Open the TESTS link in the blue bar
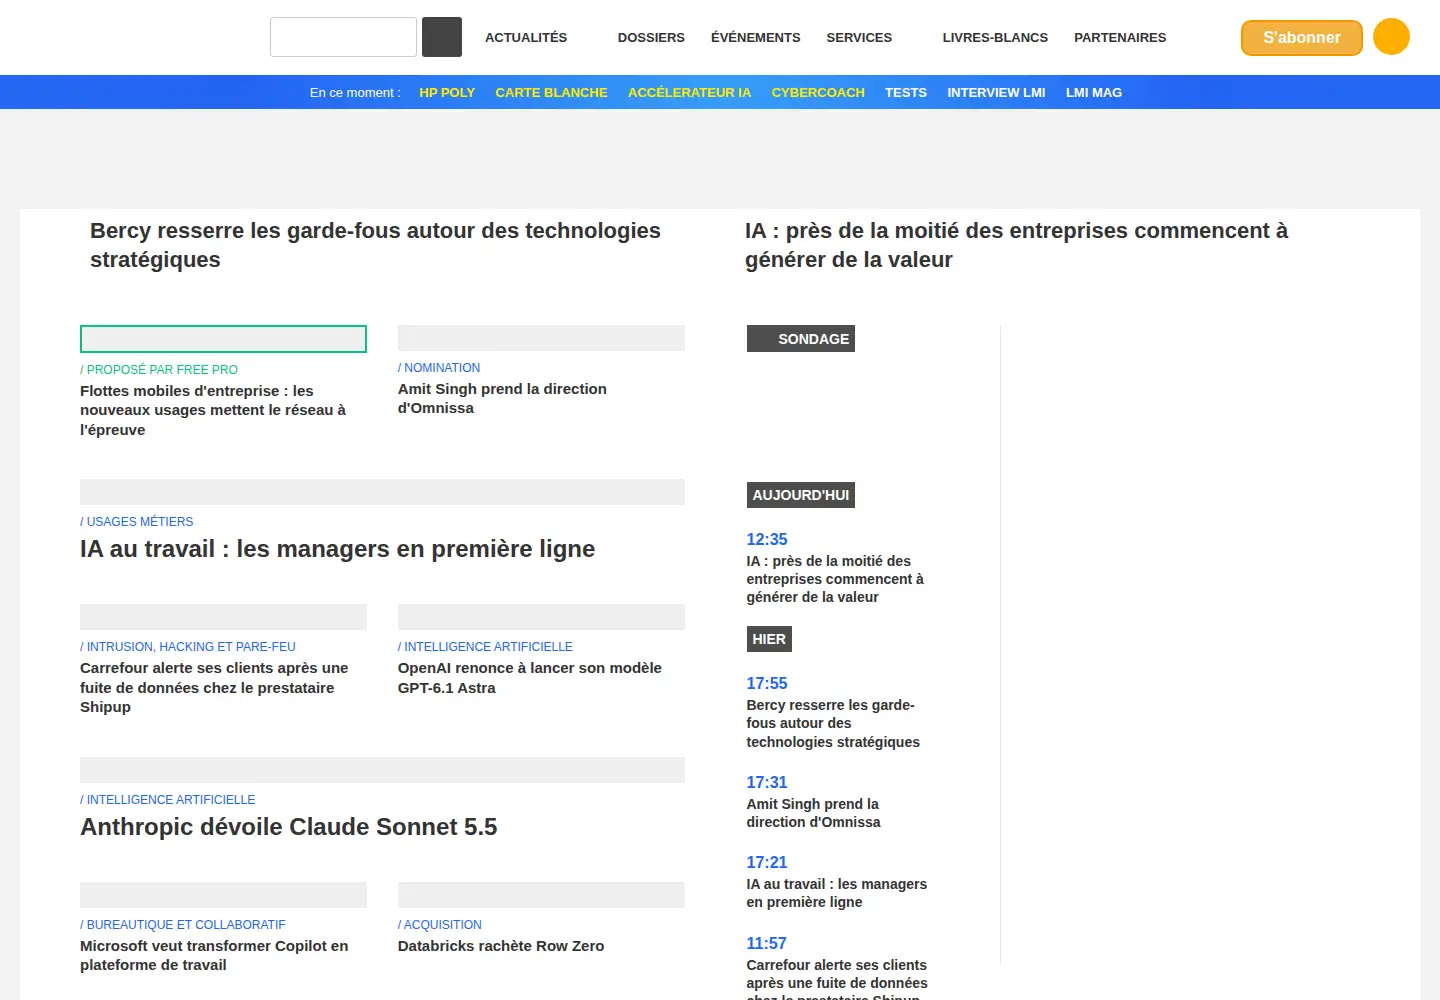Viewport: 1440px width, 1000px height. [906, 92]
